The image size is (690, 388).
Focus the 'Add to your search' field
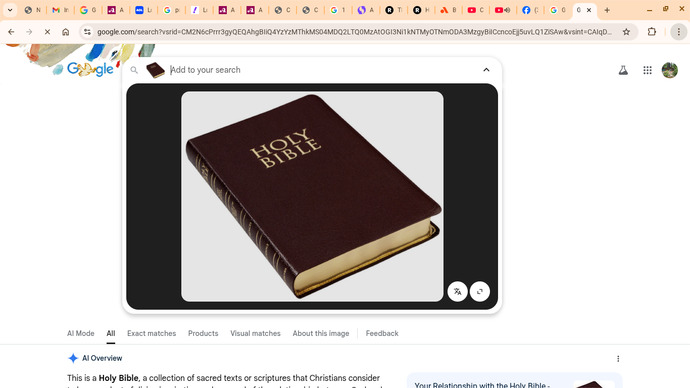point(323,70)
